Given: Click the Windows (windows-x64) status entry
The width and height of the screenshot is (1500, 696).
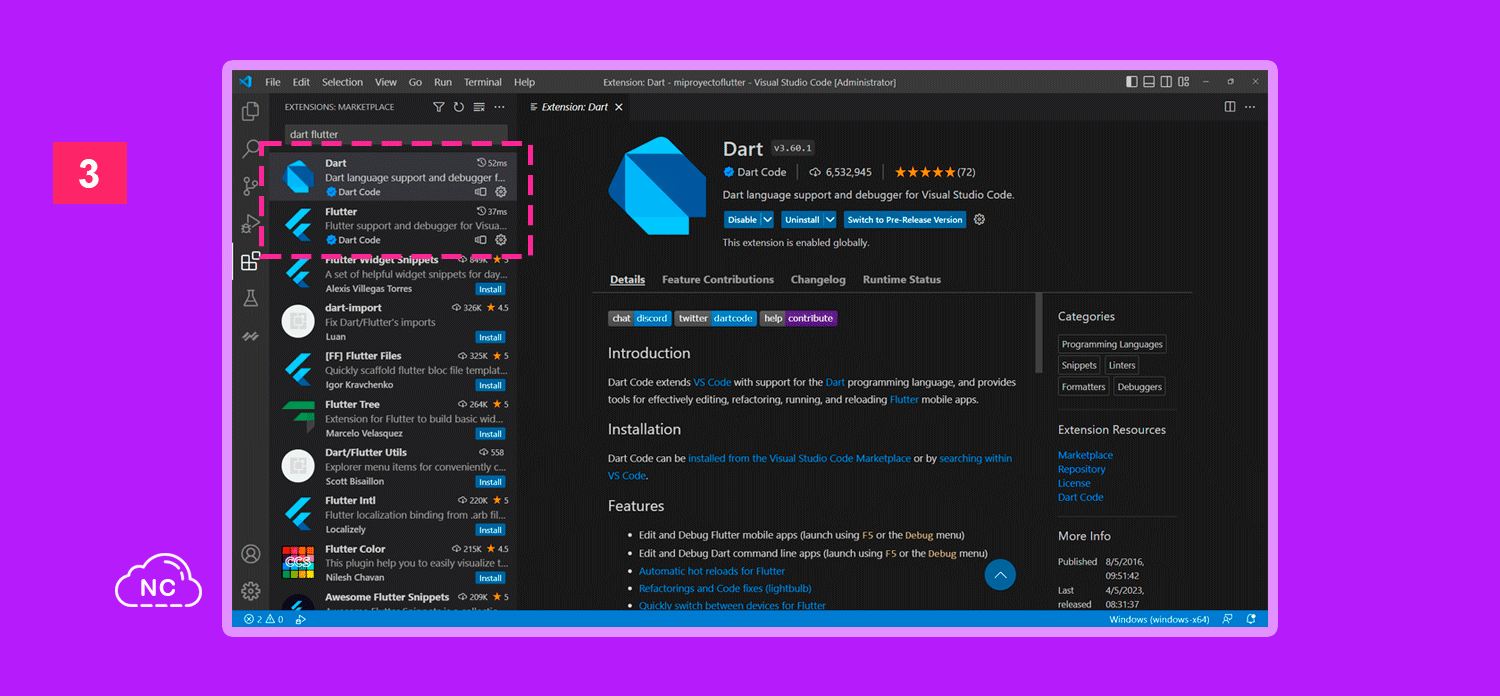Looking at the screenshot, I should click(x=1159, y=619).
